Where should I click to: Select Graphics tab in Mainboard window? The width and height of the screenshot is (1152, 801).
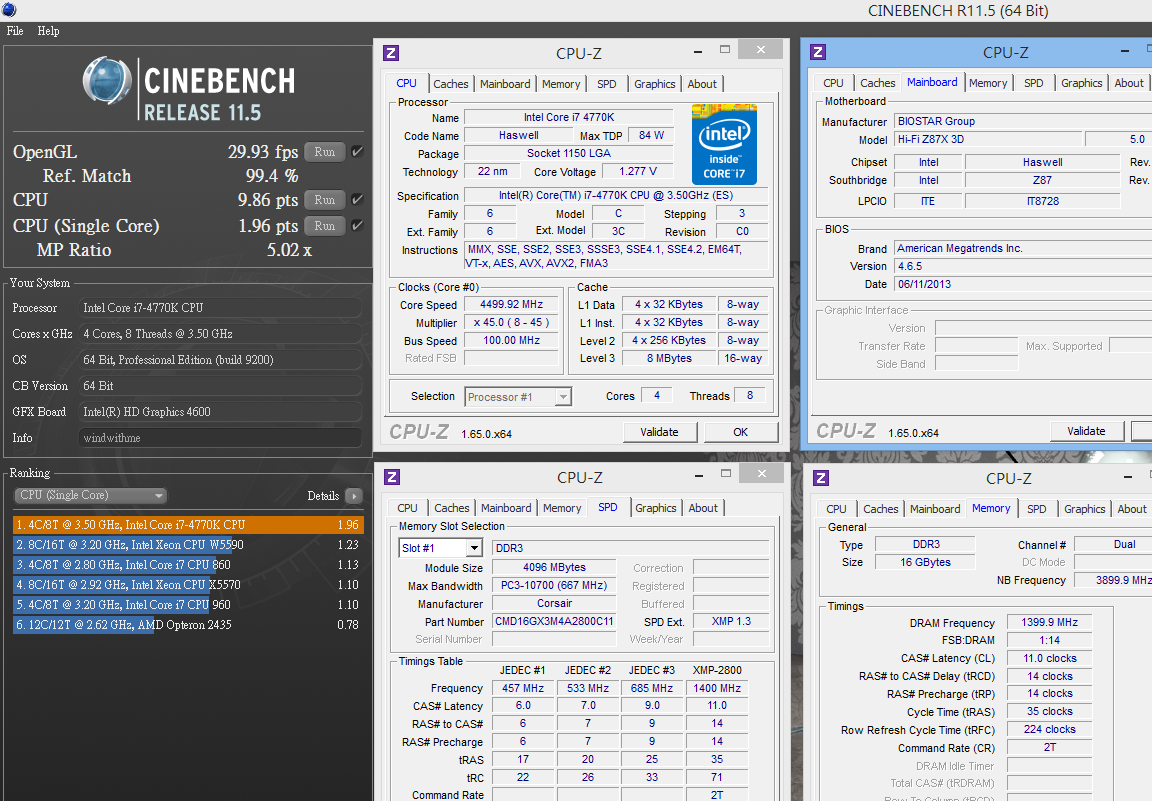[1081, 83]
